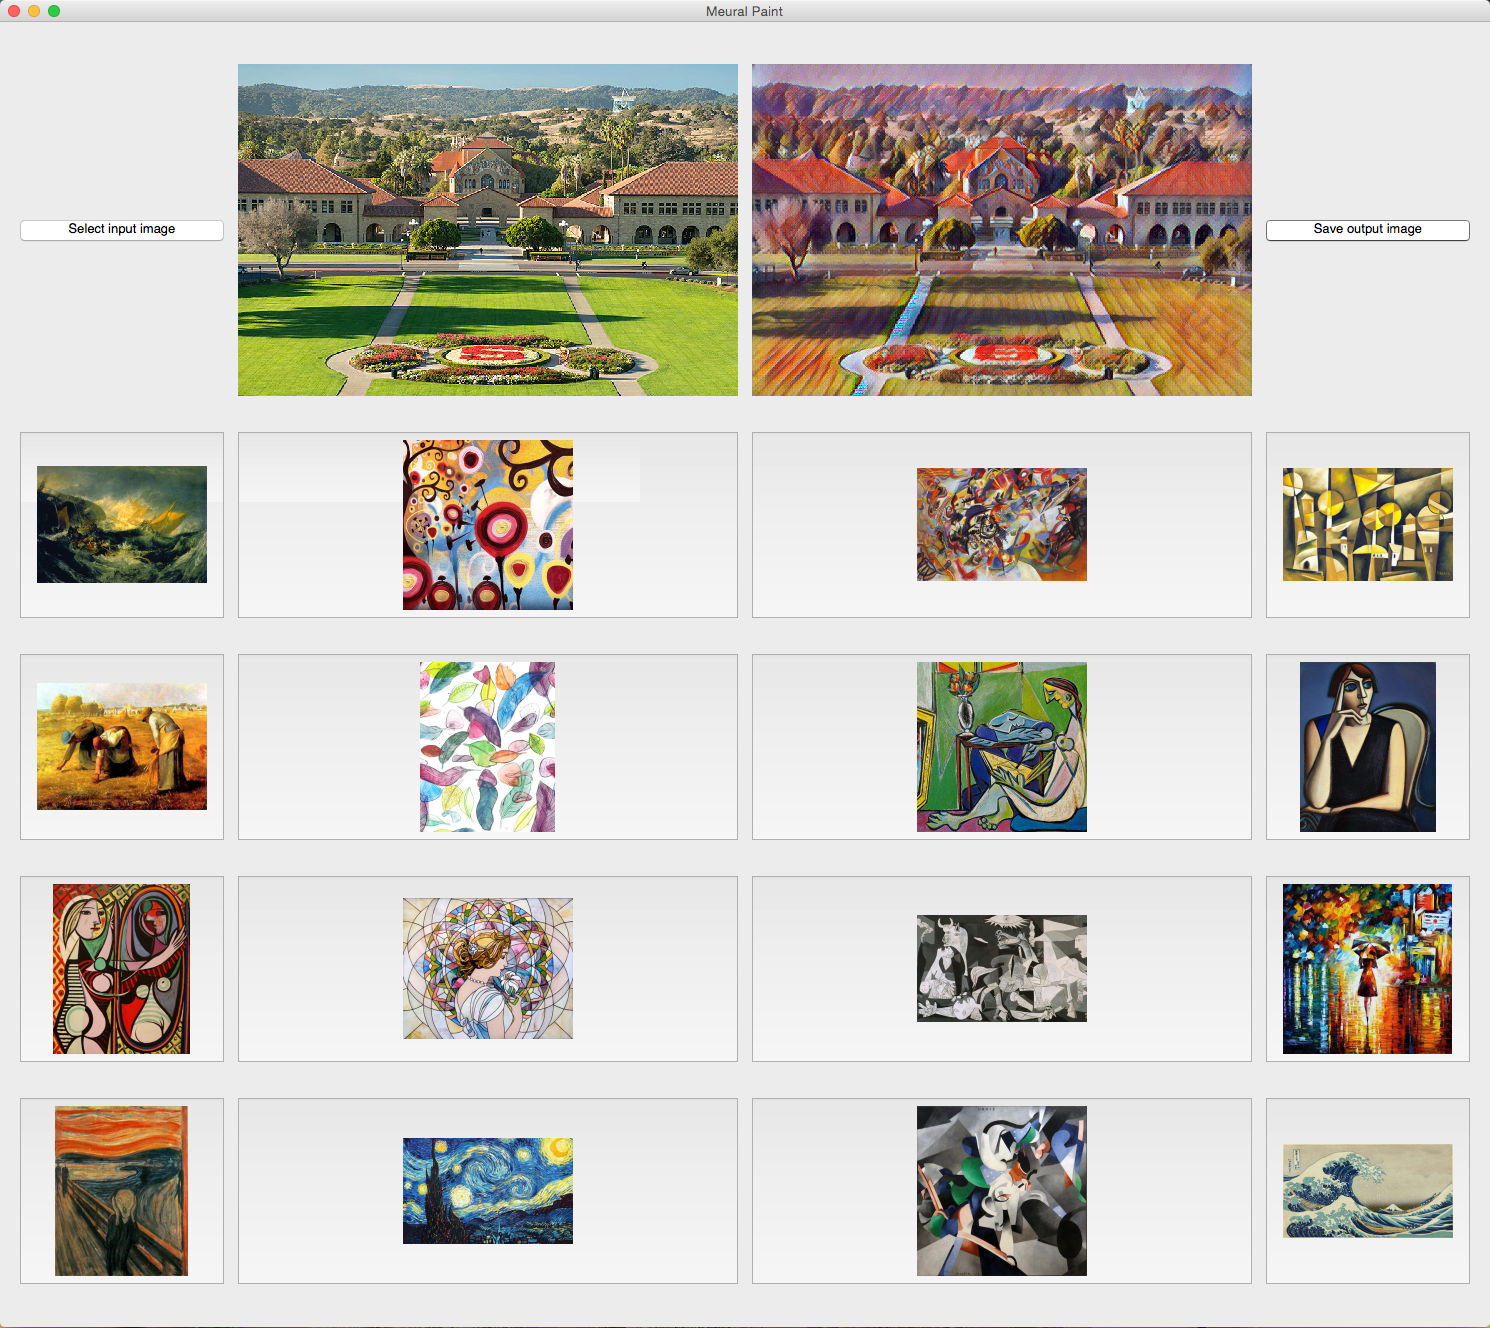Click the Select input image button
The width and height of the screenshot is (1490, 1328).
[122, 230]
